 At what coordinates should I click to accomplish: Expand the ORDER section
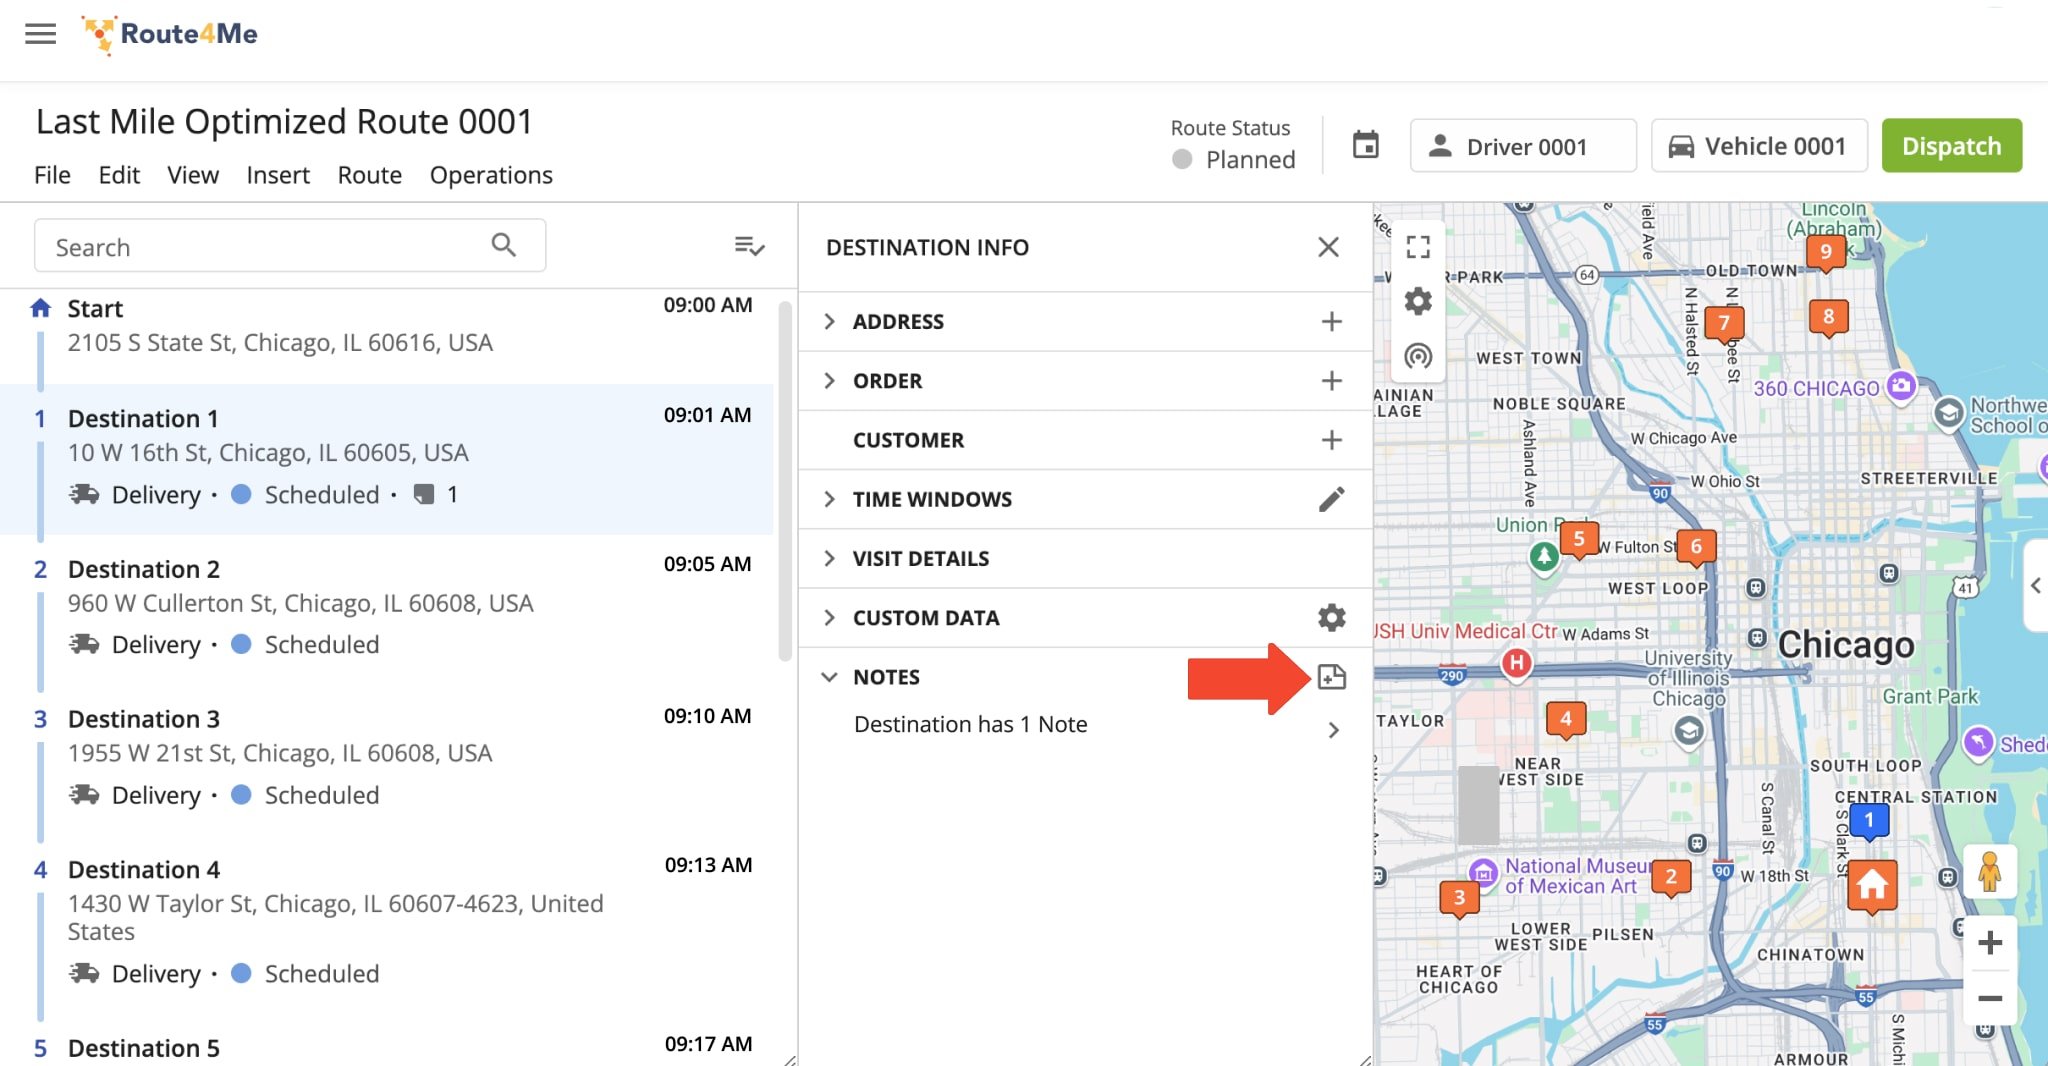pyautogui.click(x=829, y=381)
